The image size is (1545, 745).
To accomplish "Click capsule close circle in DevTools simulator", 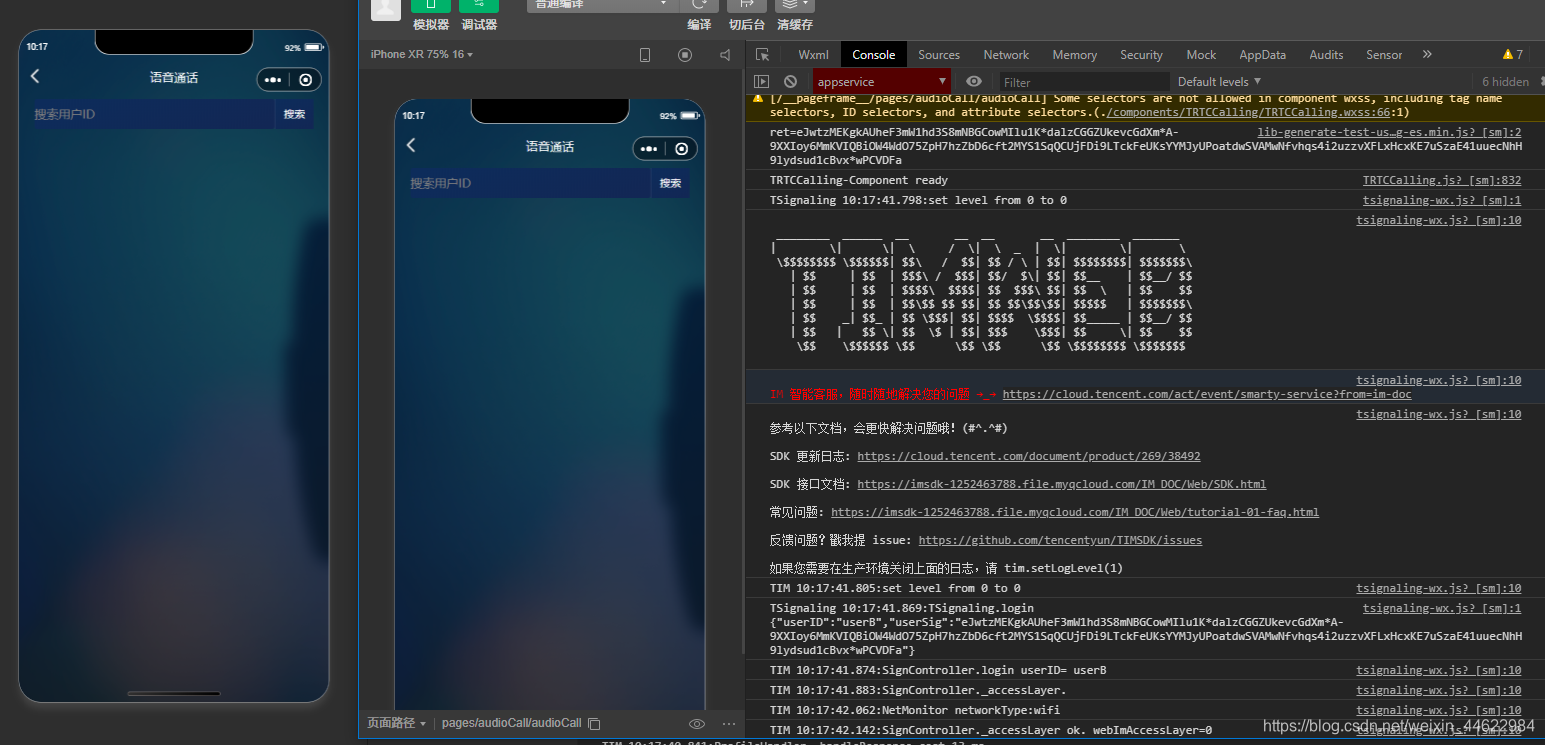I will point(682,149).
